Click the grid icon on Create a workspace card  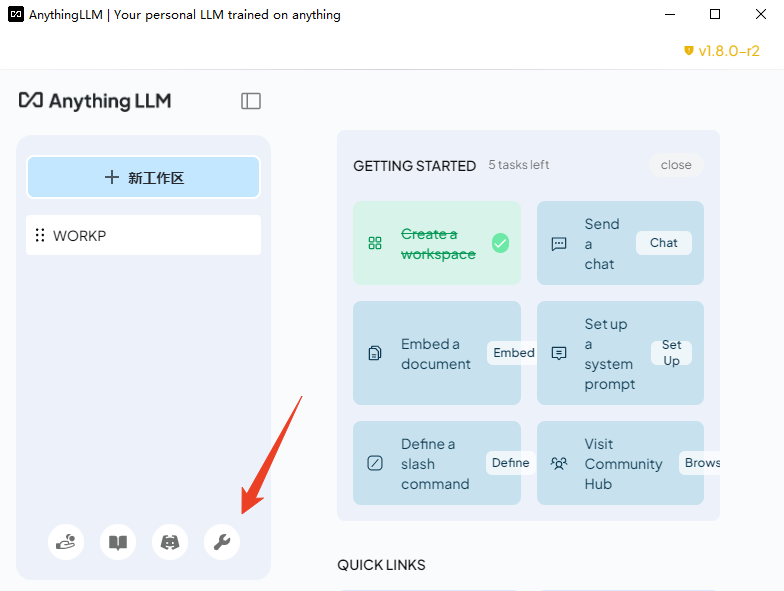(375, 244)
